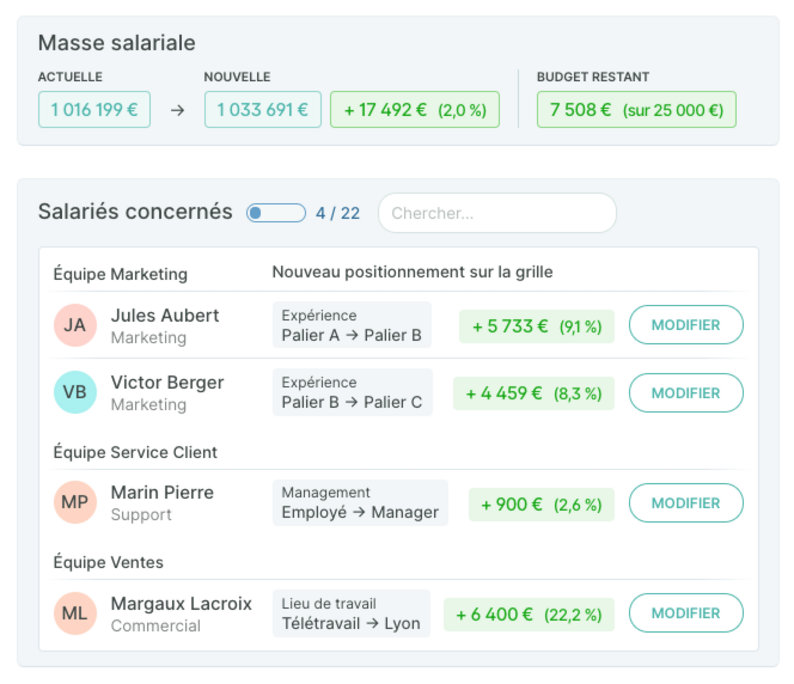Click the 4 / 22 employee counter
Screen dimensions: 794x684
click(x=338, y=213)
